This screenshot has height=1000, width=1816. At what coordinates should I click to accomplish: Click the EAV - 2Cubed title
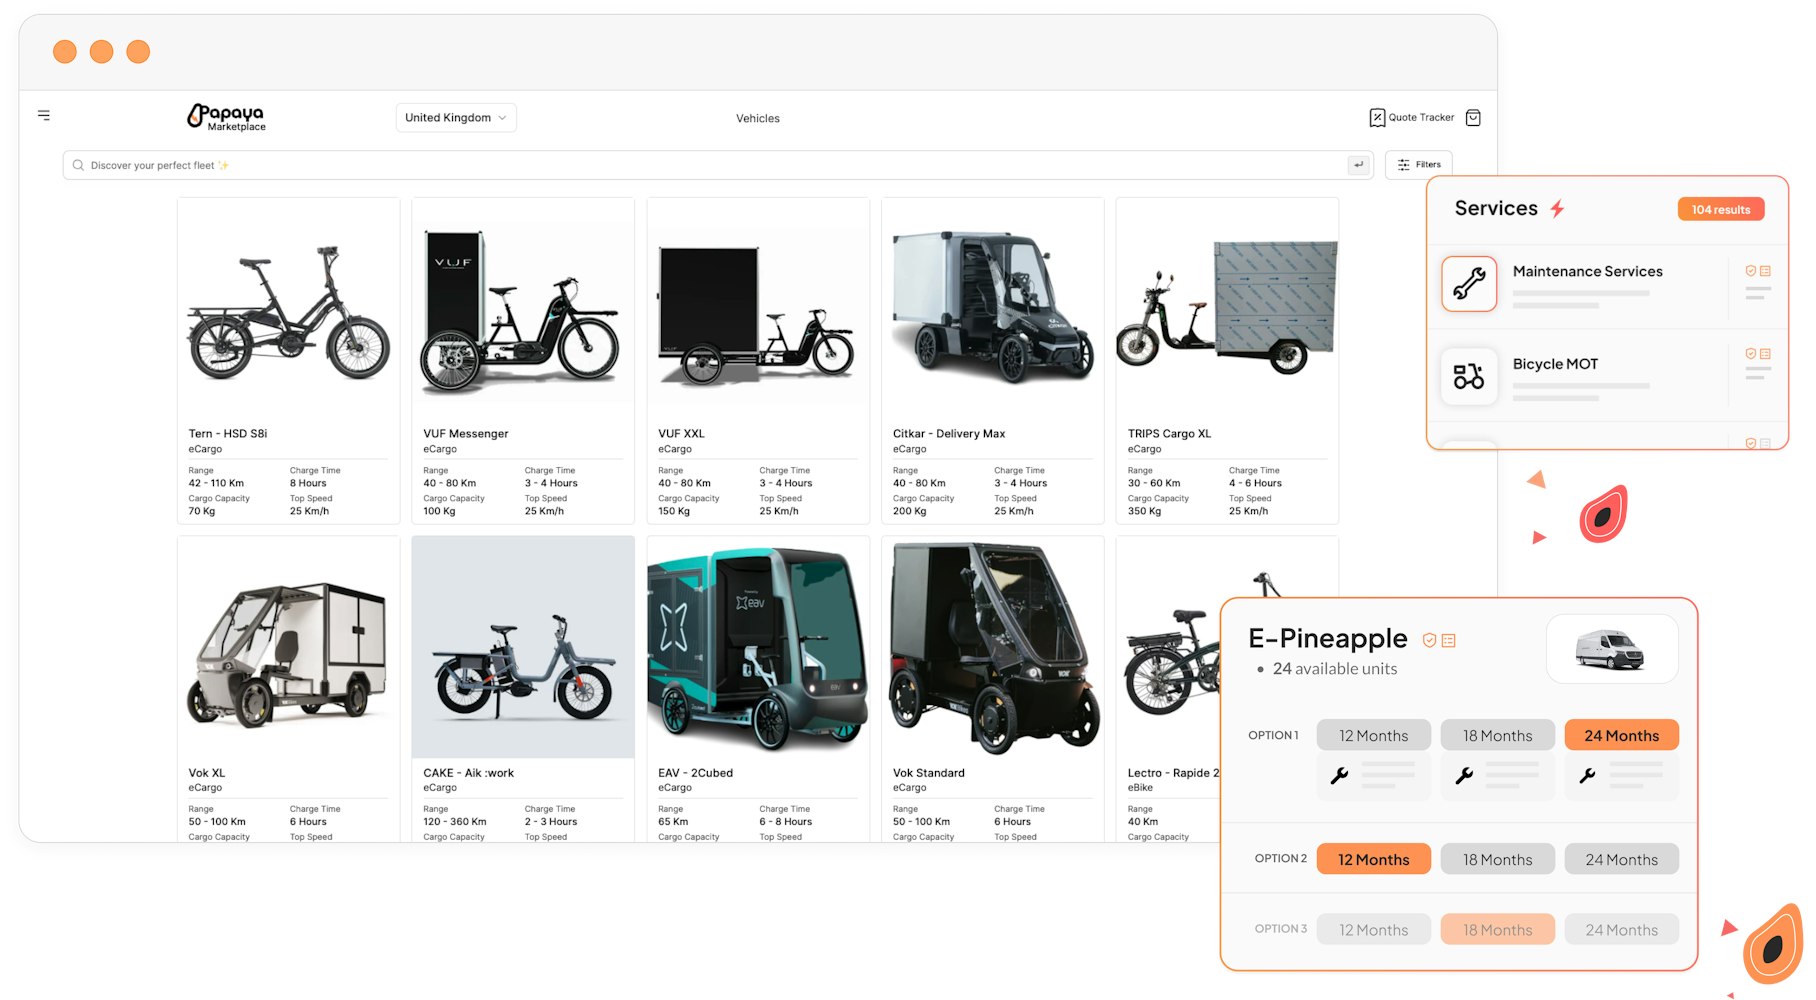[695, 773]
